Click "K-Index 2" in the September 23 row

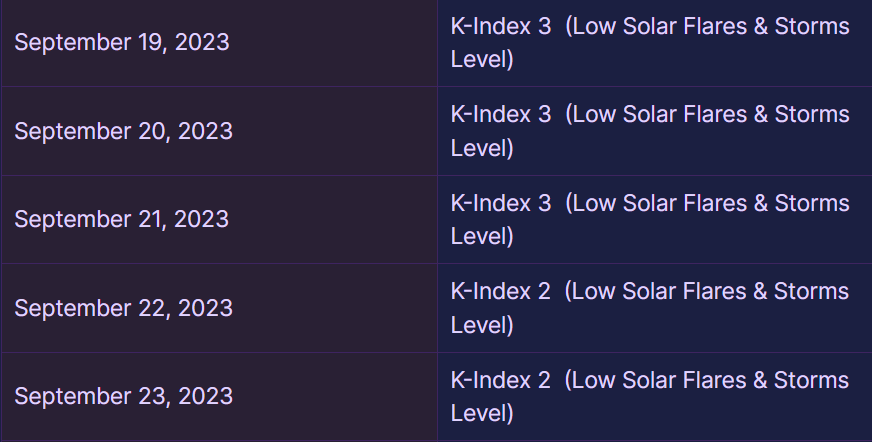[500, 380]
